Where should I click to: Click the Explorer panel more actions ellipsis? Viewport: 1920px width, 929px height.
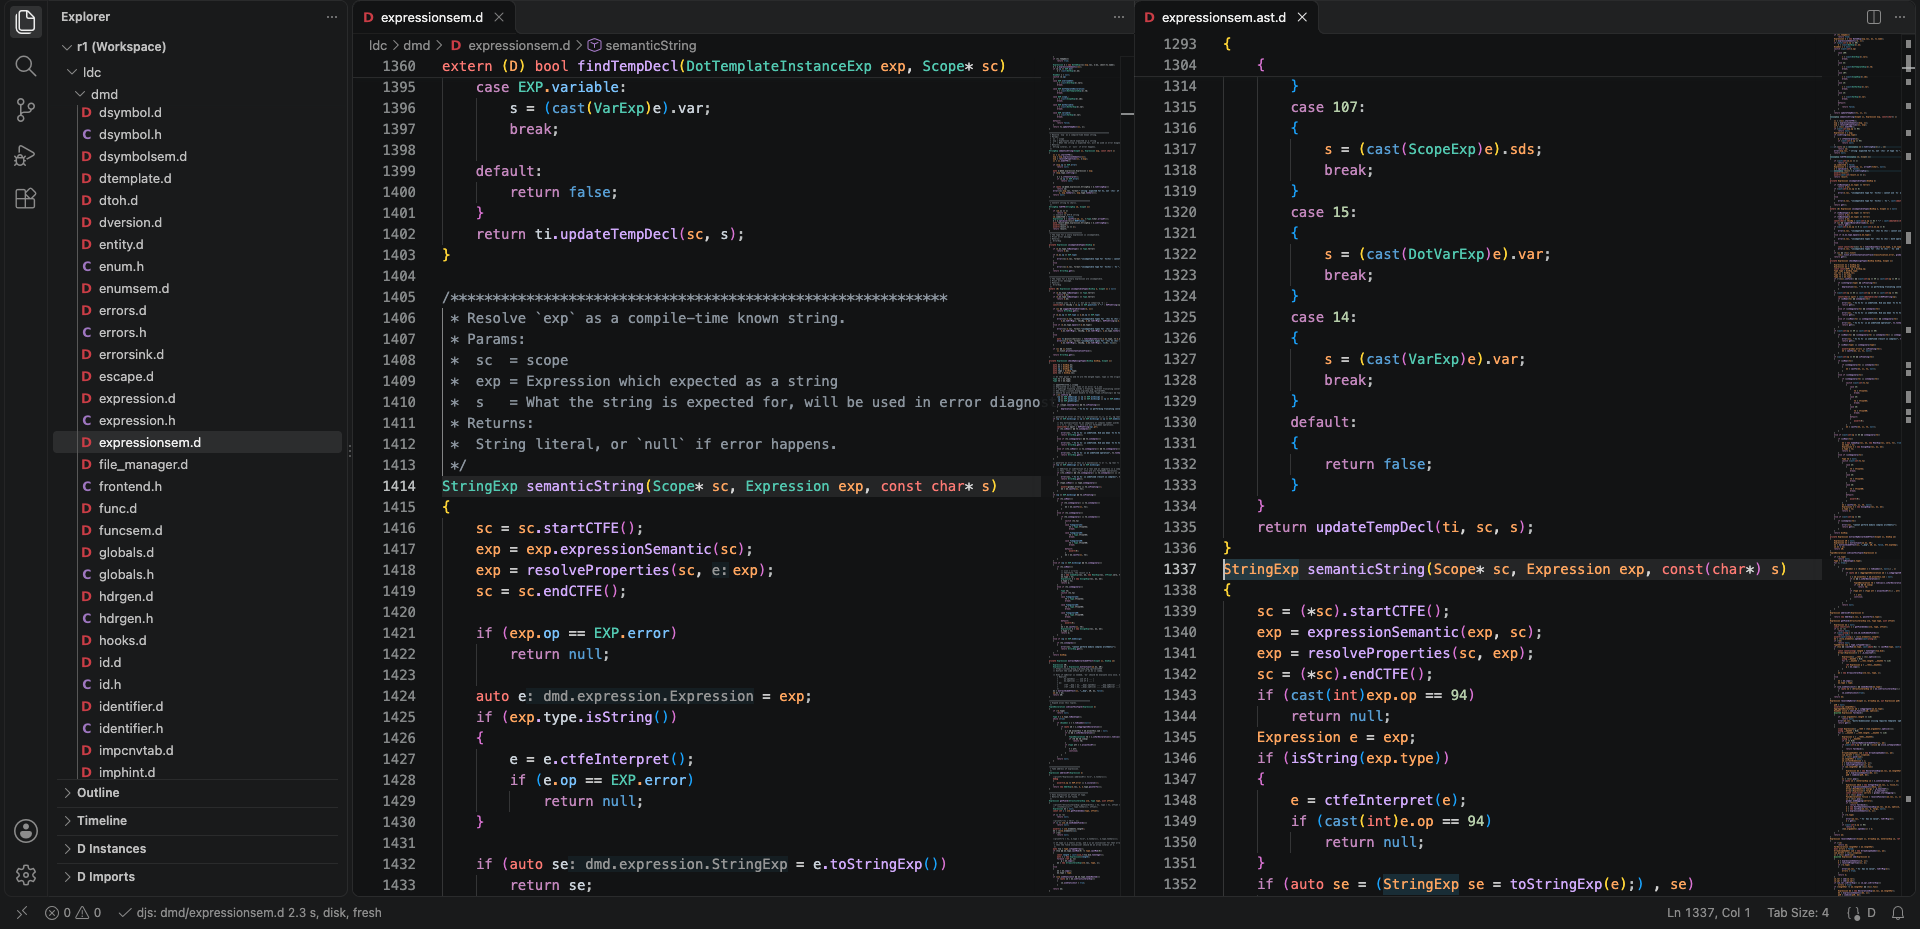coord(332,17)
